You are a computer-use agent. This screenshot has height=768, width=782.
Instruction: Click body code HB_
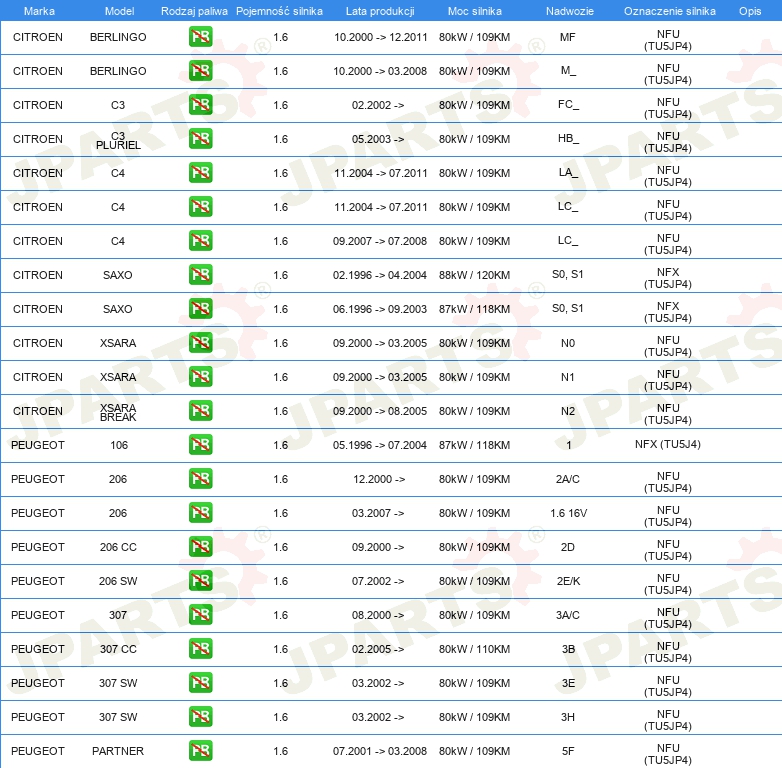[568, 139]
